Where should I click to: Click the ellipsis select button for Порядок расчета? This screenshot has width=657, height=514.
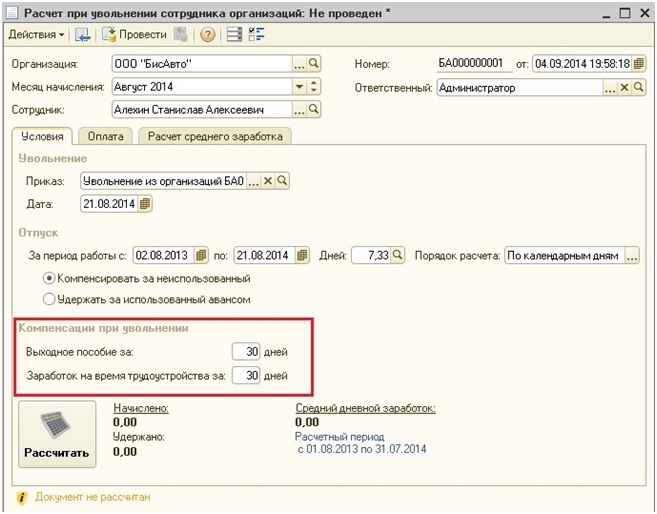point(632,256)
